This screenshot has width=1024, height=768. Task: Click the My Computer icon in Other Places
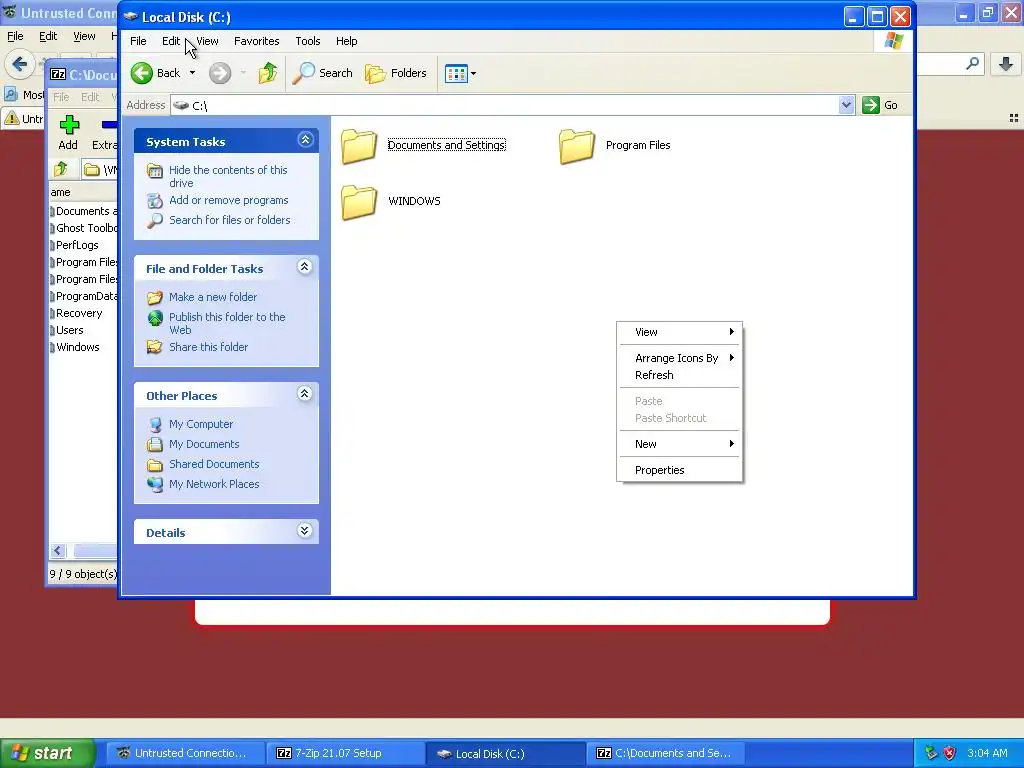coord(155,424)
